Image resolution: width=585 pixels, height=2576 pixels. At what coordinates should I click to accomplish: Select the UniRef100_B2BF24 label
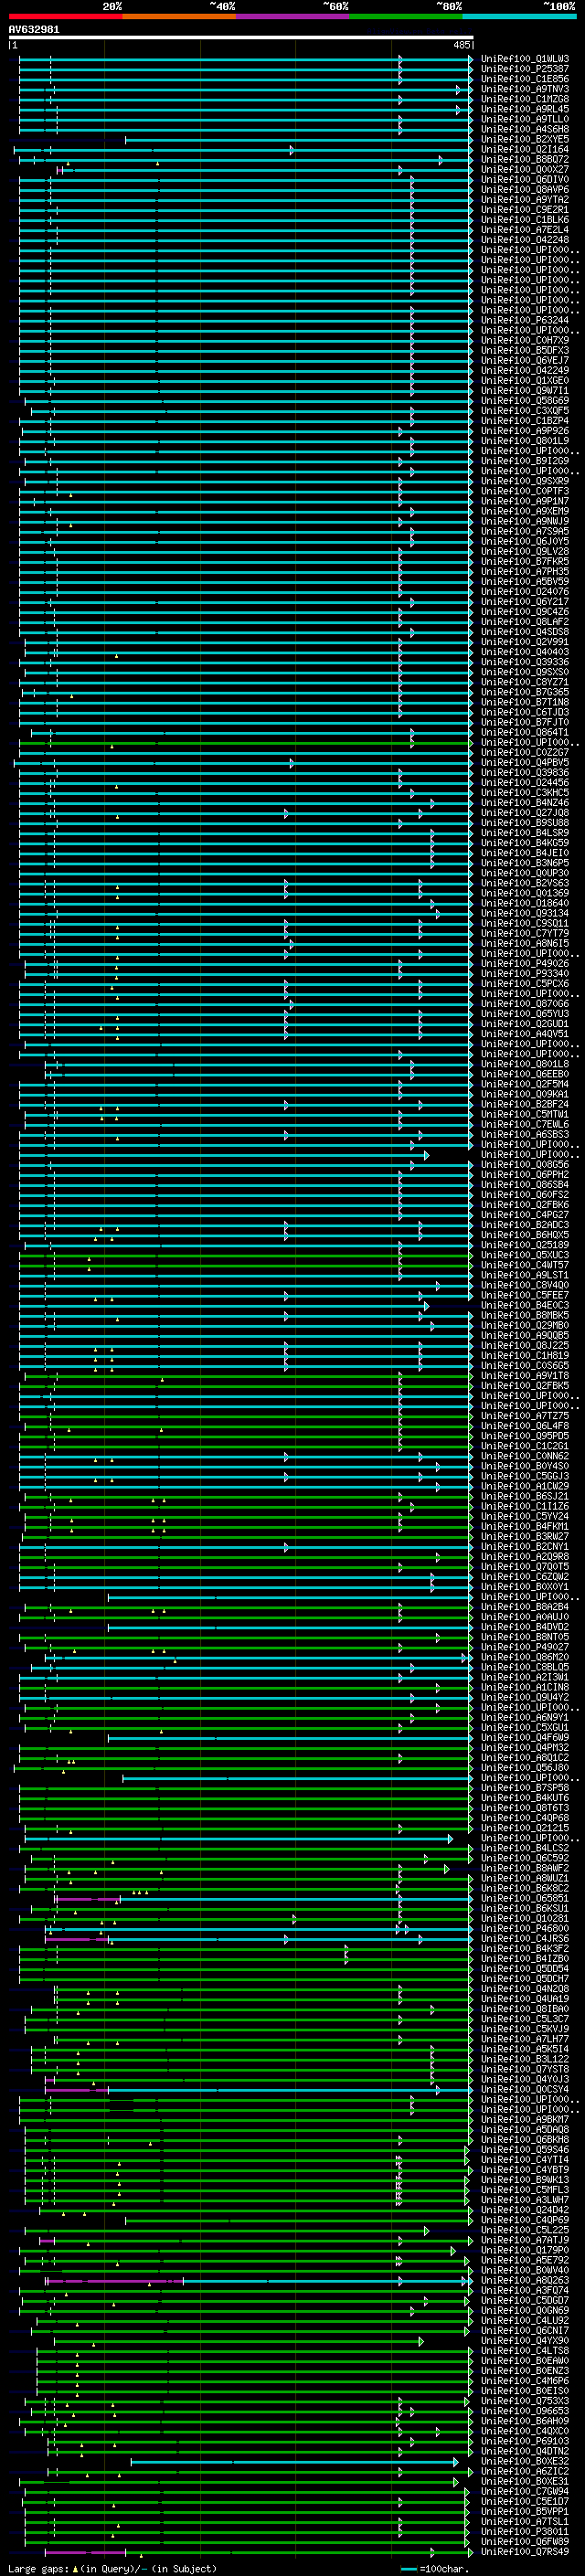(525, 1104)
